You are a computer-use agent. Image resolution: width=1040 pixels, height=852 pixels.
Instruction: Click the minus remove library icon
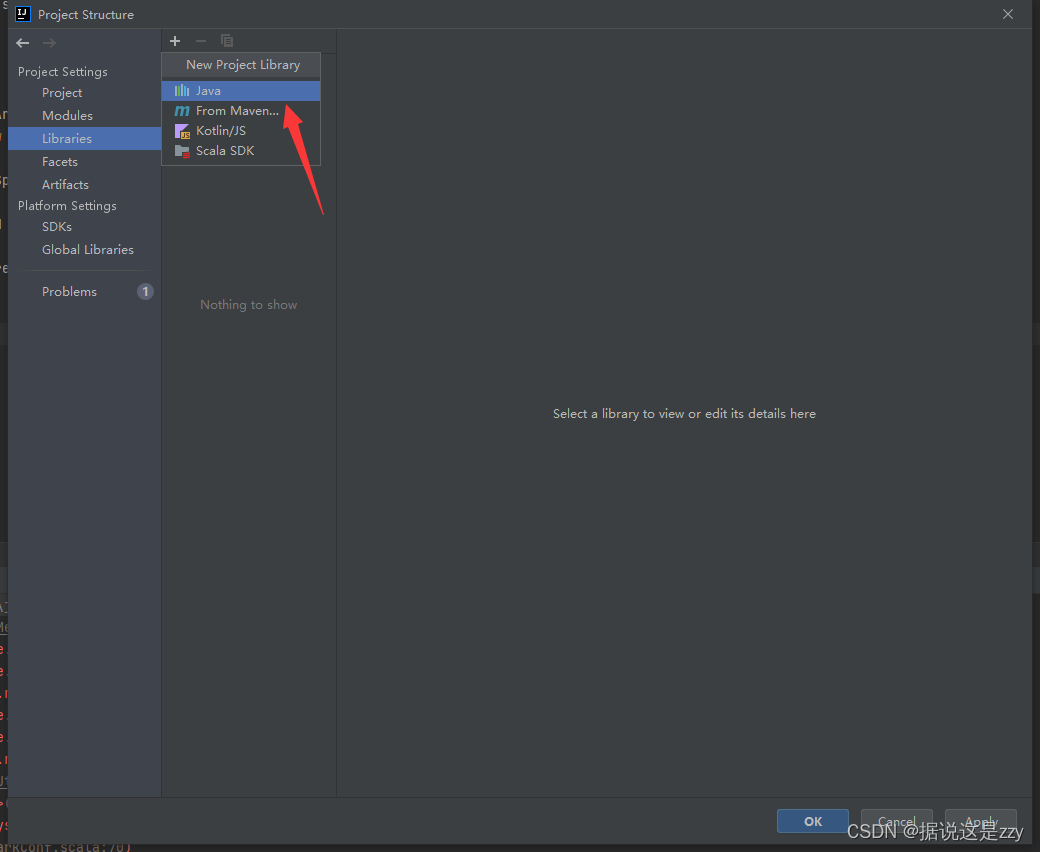[x=201, y=41]
